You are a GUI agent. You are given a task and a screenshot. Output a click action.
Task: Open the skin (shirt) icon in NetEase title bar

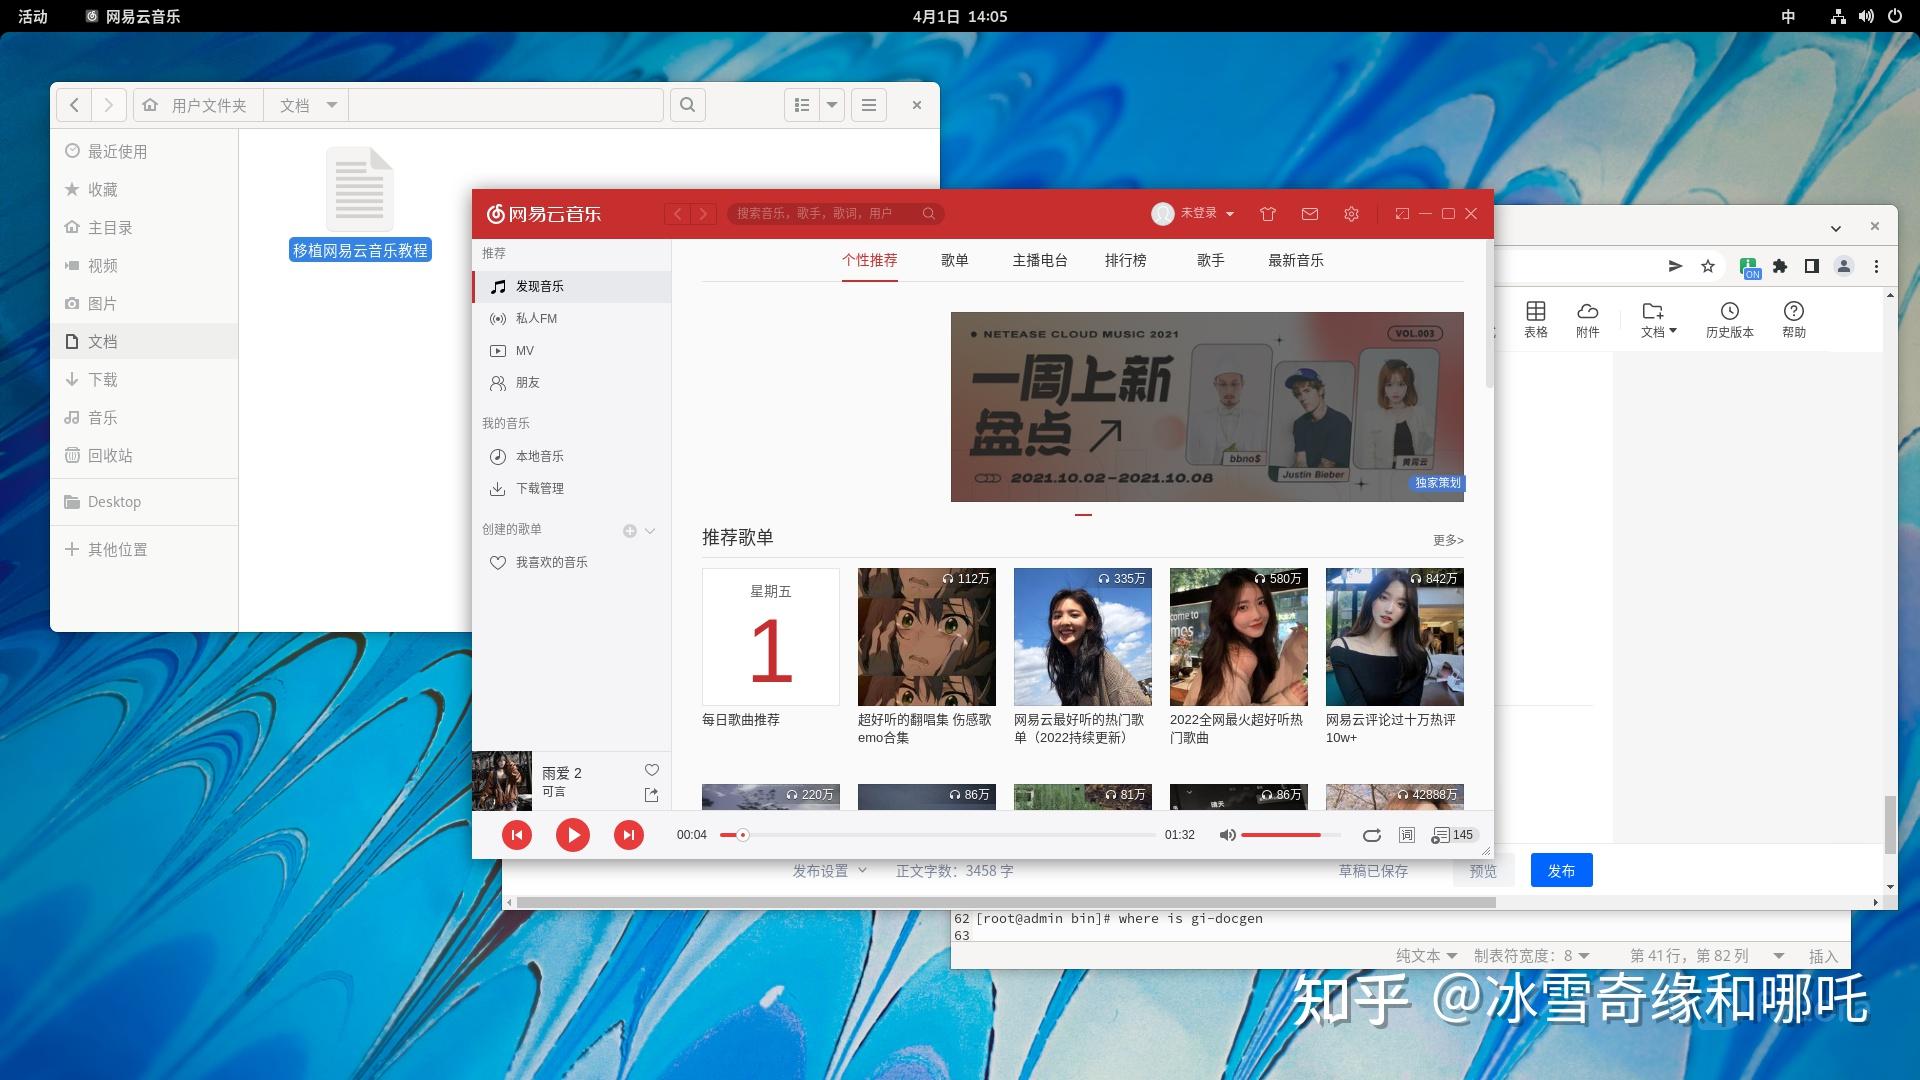(x=1268, y=214)
